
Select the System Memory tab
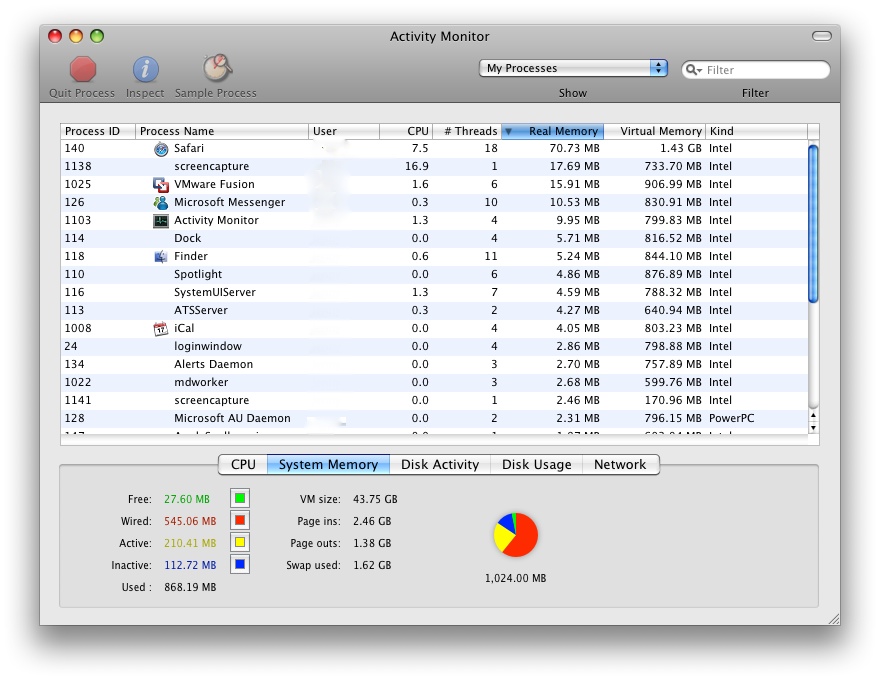pyautogui.click(x=328, y=465)
